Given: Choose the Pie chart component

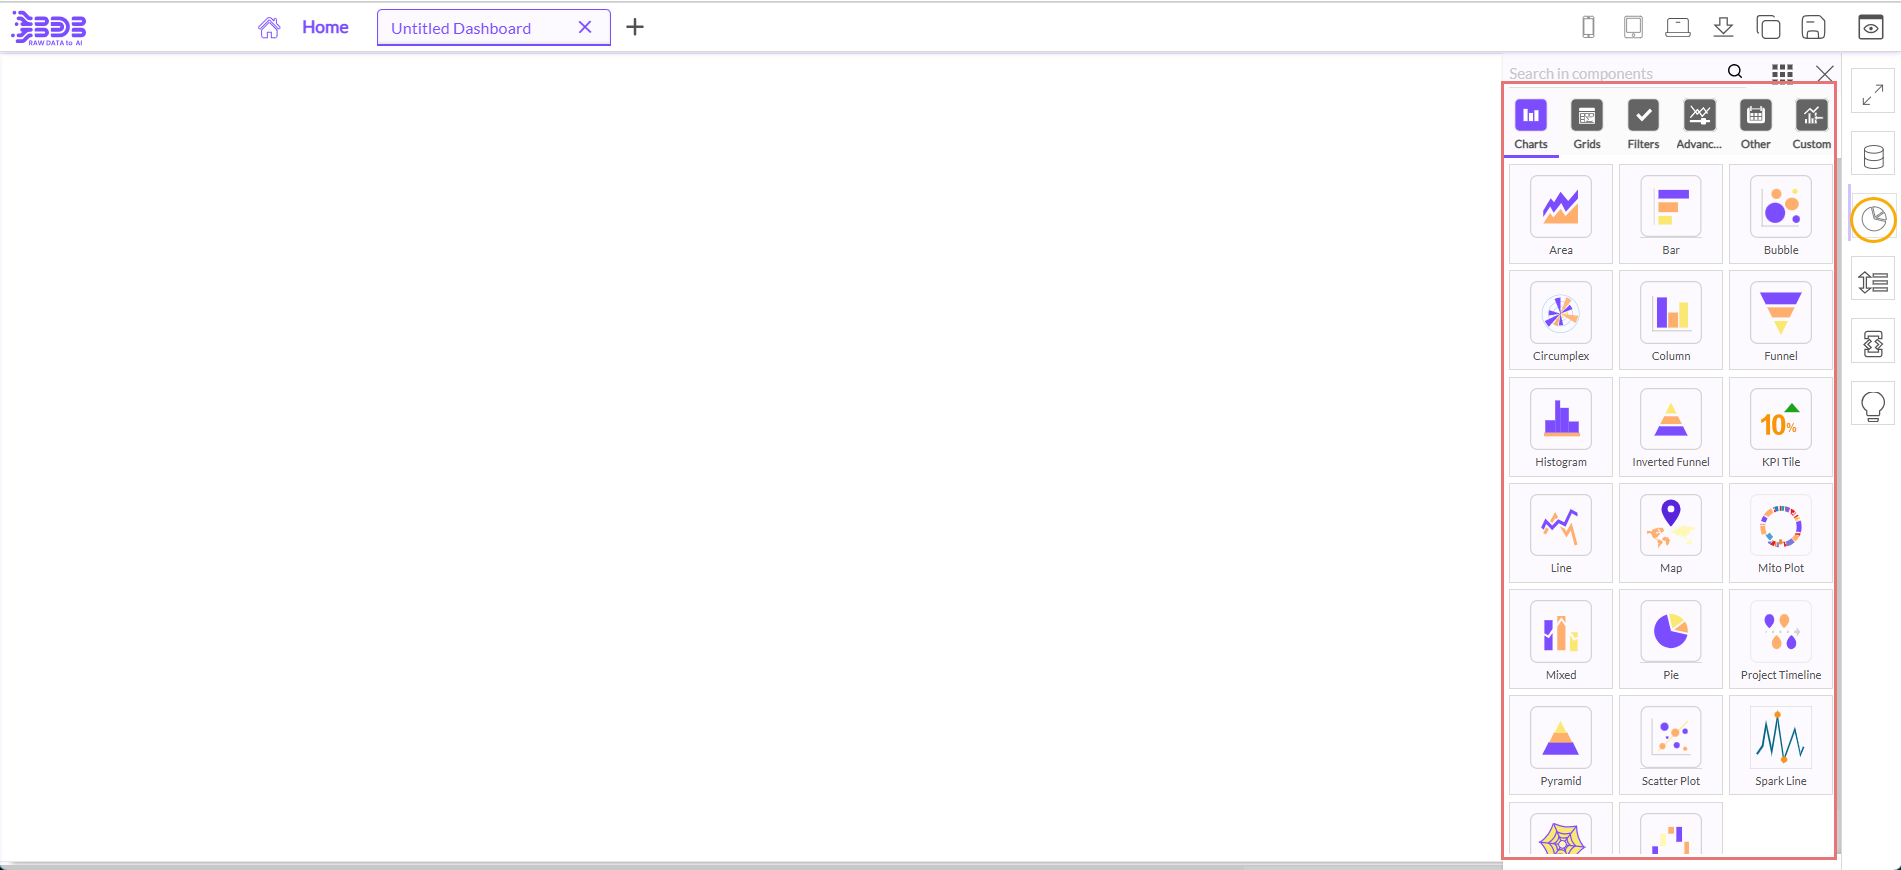Looking at the screenshot, I should 1670,639.
